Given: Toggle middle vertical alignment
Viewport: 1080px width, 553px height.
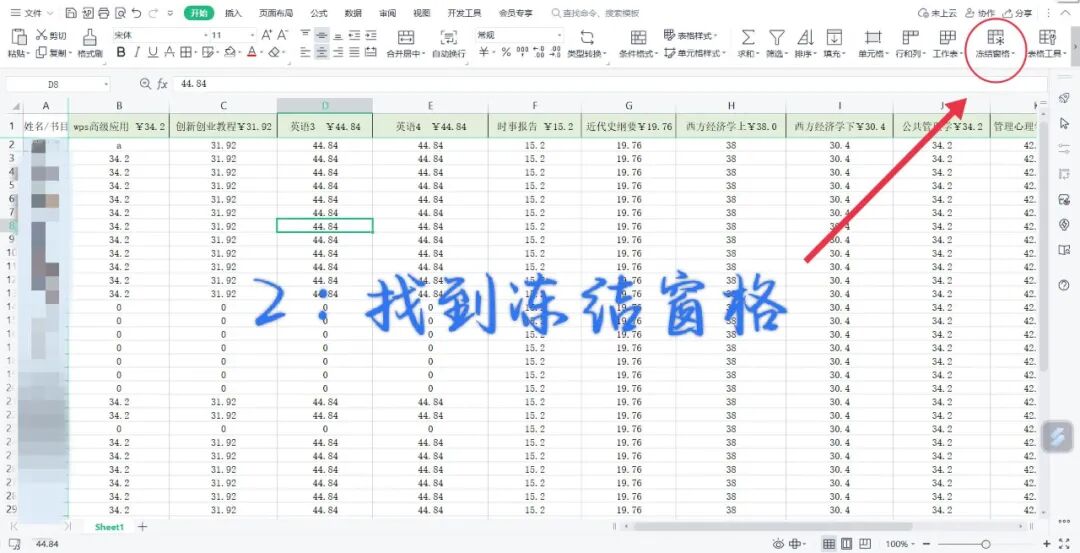Looking at the screenshot, I should click(x=322, y=35).
